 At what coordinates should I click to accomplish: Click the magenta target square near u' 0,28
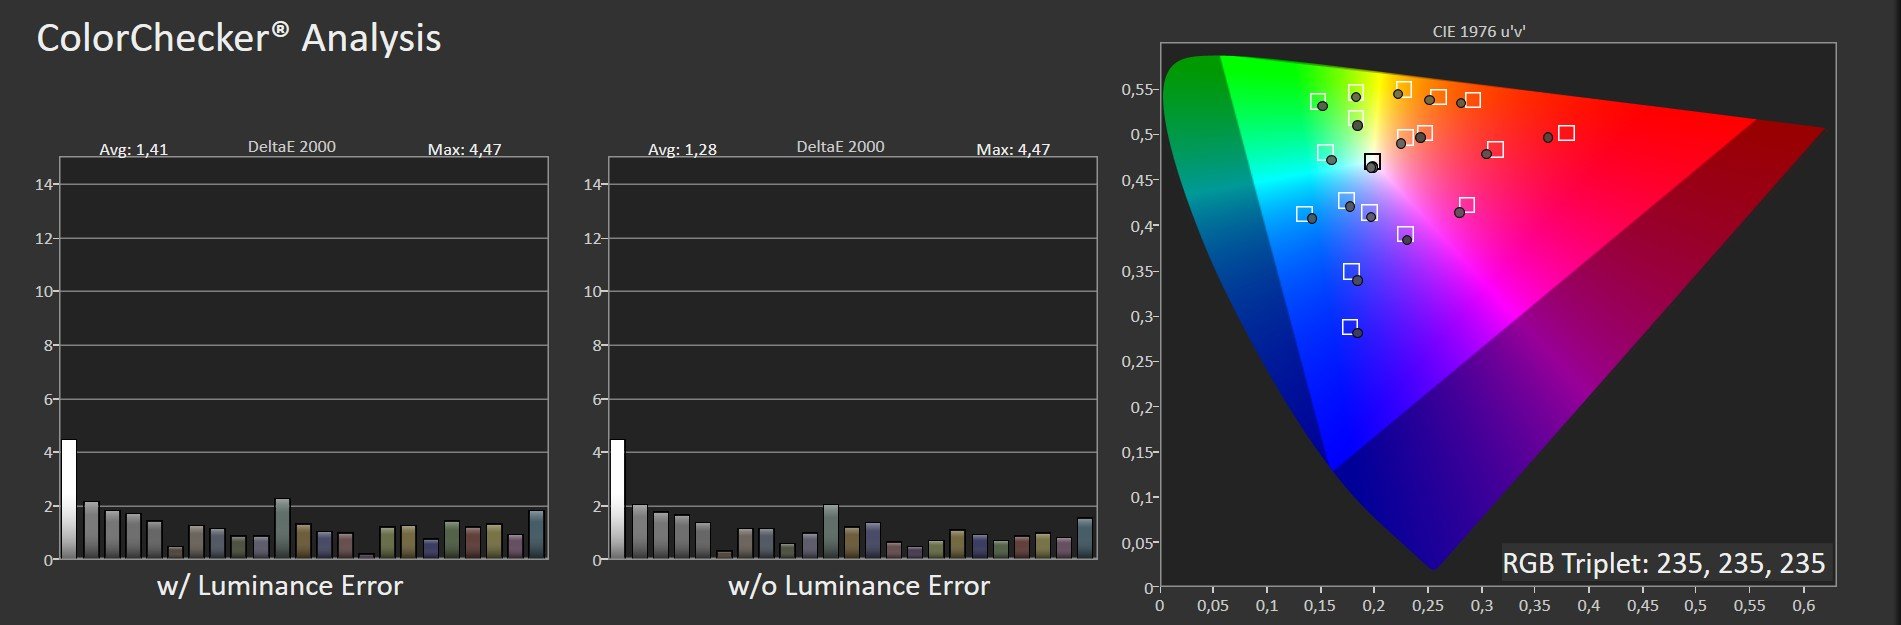point(1467,205)
